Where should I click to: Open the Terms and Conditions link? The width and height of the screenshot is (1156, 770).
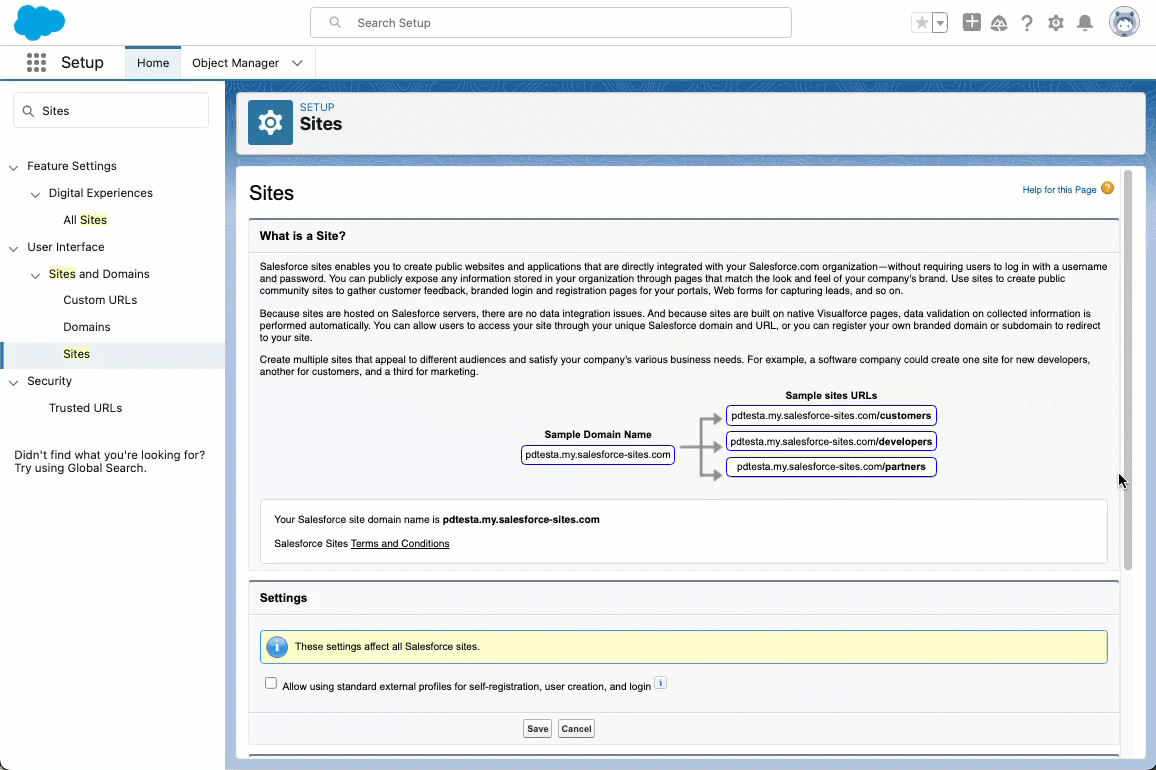click(x=400, y=544)
